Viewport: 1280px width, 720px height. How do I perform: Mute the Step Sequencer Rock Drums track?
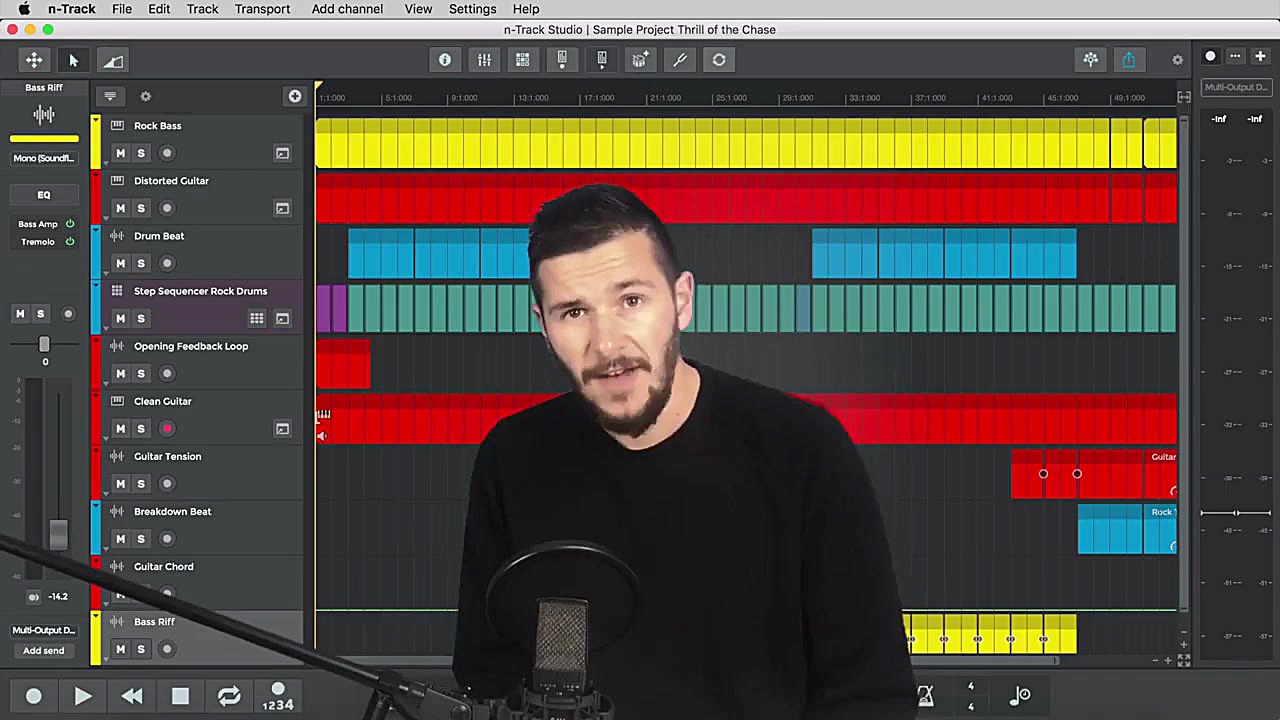[x=120, y=318]
